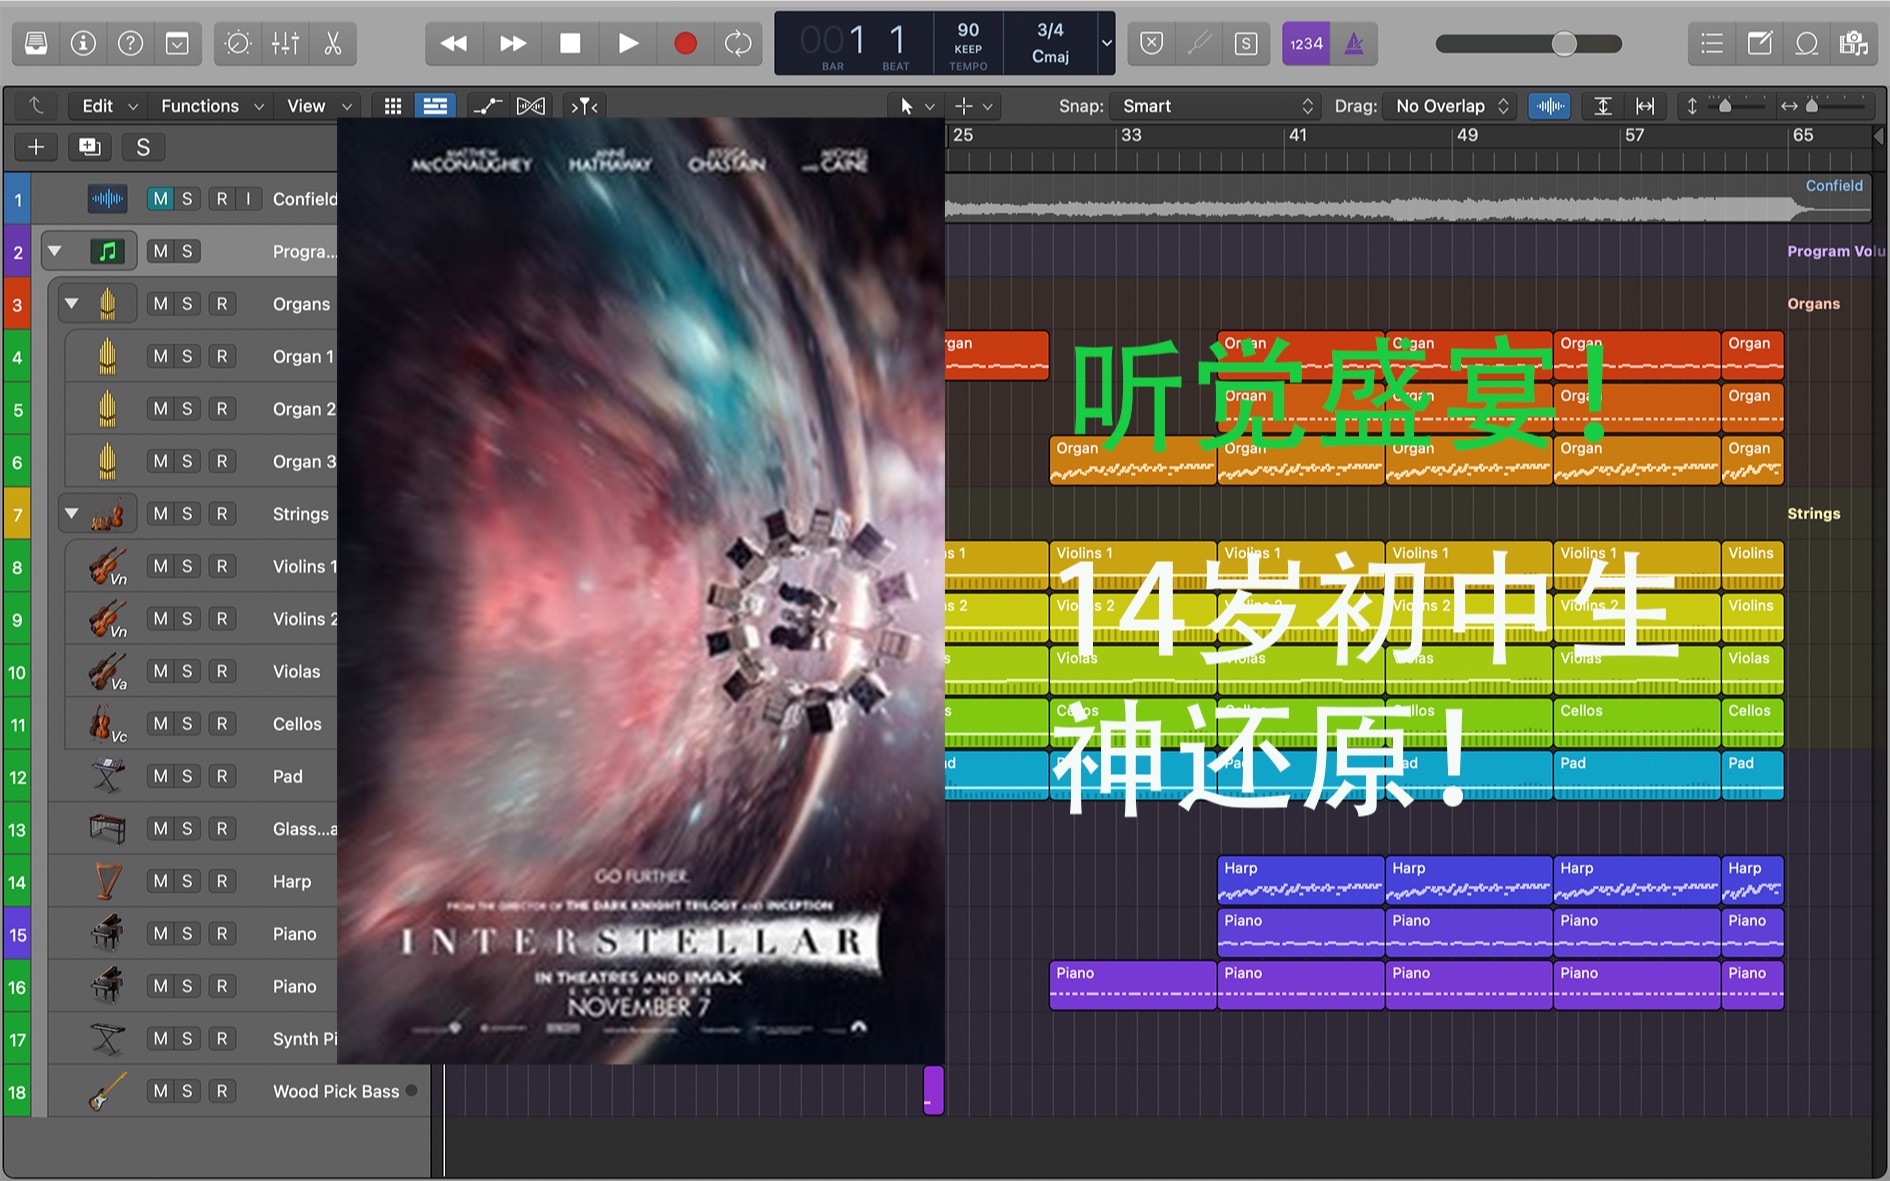Image resolution: width=1890 pixels, height=1181 pixels.
Task: Click the horizontal auto zoom icon
Action: [1645, 106]
